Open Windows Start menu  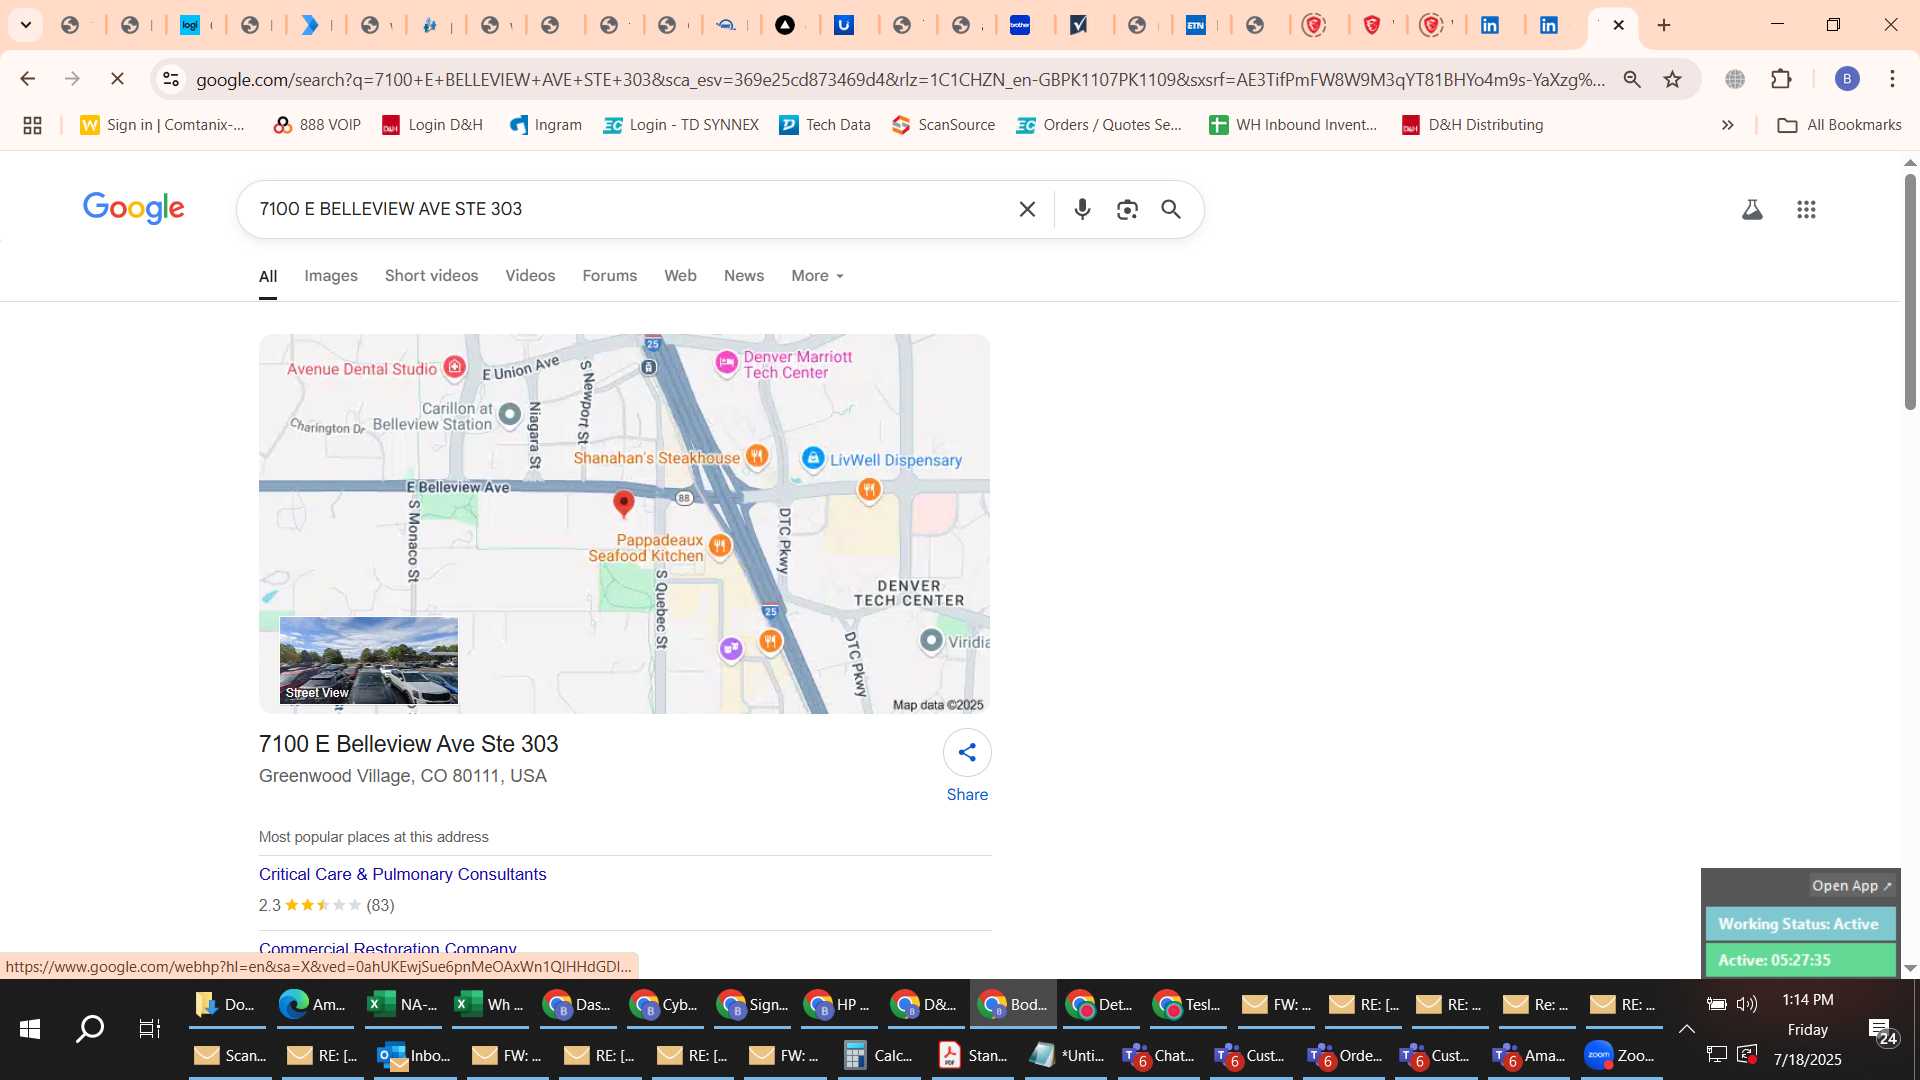coord(29,1029)
